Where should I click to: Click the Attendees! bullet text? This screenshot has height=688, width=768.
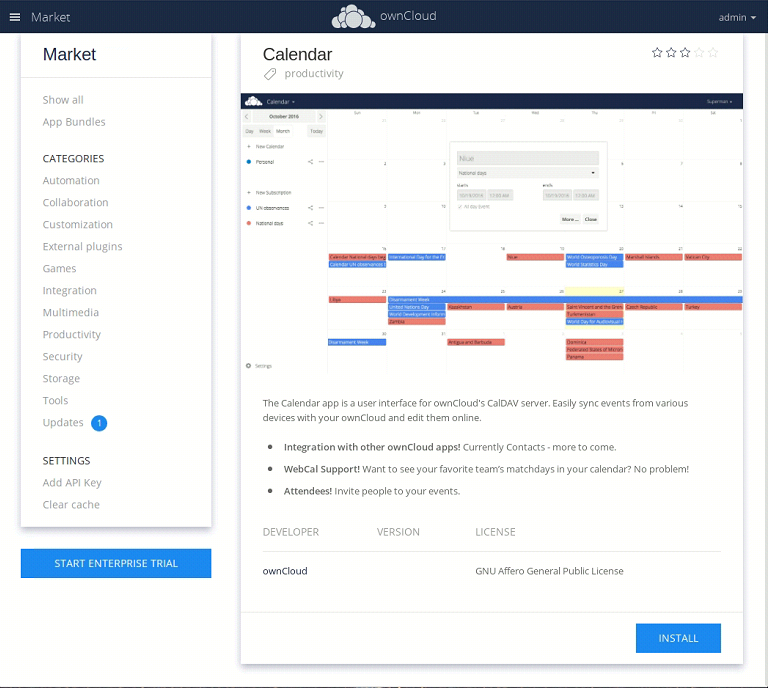click(x=308, y=491)
